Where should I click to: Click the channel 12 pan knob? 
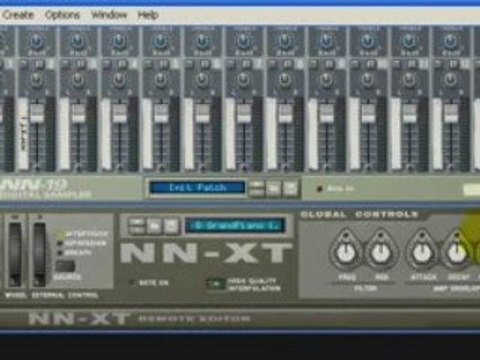click(x=450, y=79)
